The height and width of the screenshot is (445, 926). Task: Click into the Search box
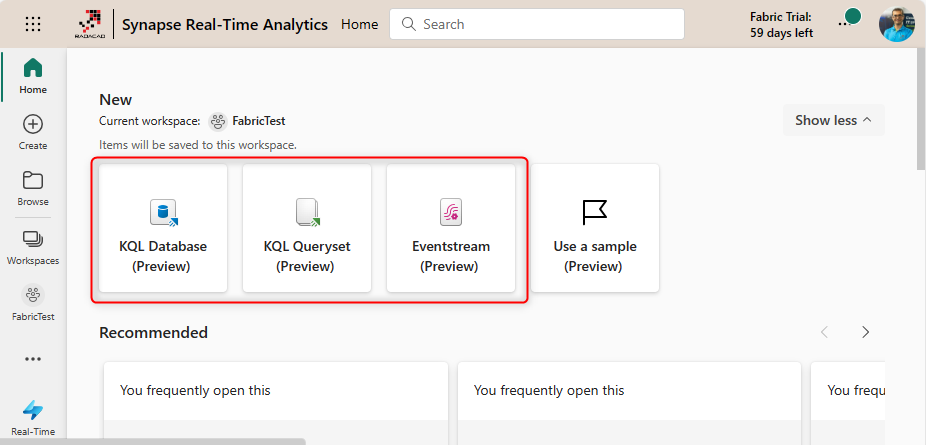click(537, 24)
